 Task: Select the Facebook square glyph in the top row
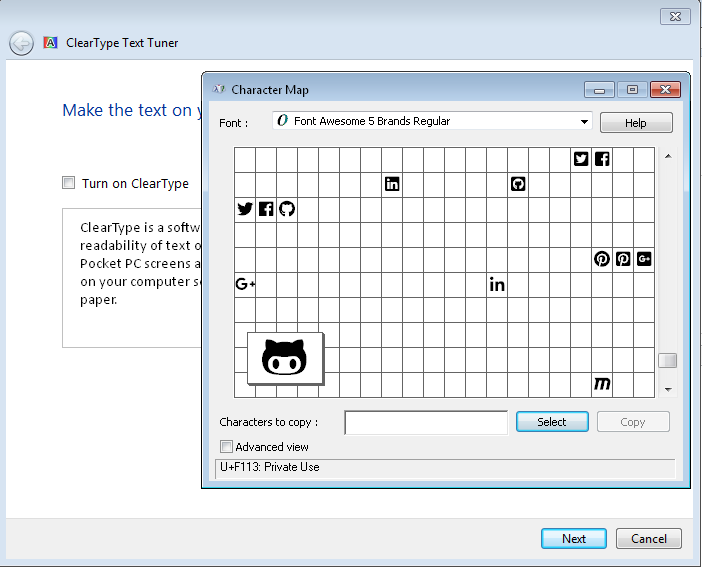point(602,159)
